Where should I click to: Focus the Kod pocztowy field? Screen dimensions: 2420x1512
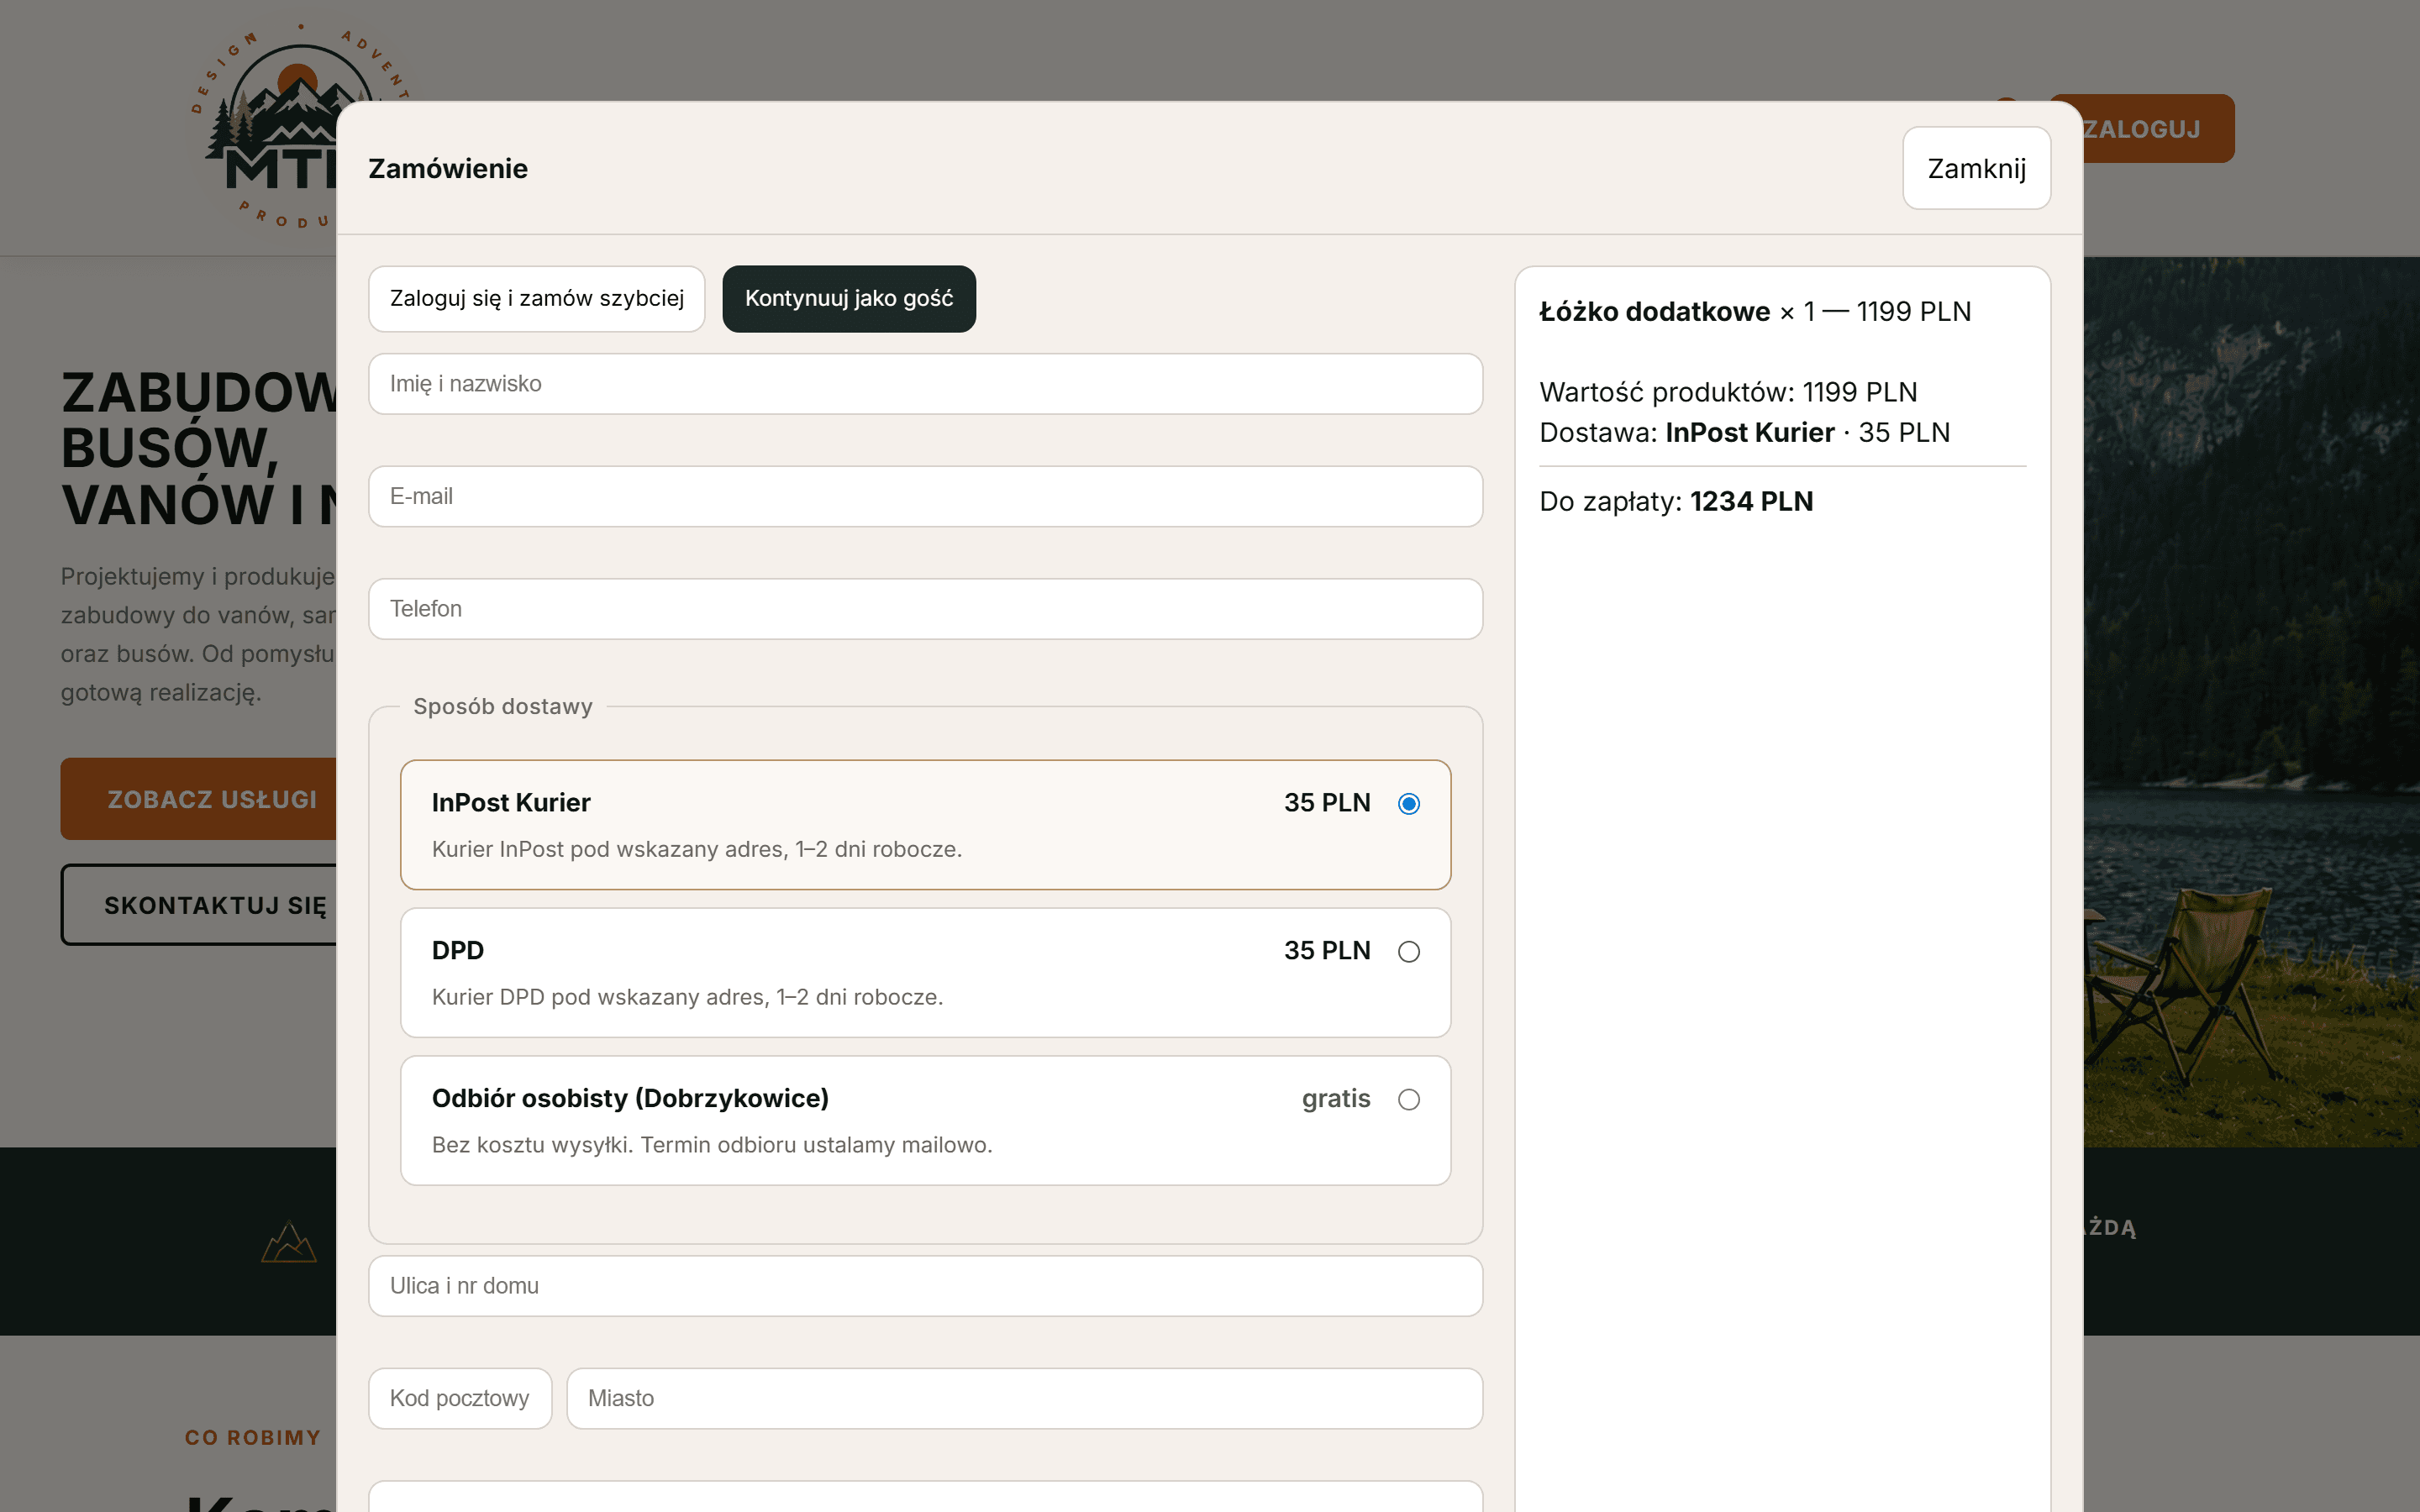tap(460, 1398)
